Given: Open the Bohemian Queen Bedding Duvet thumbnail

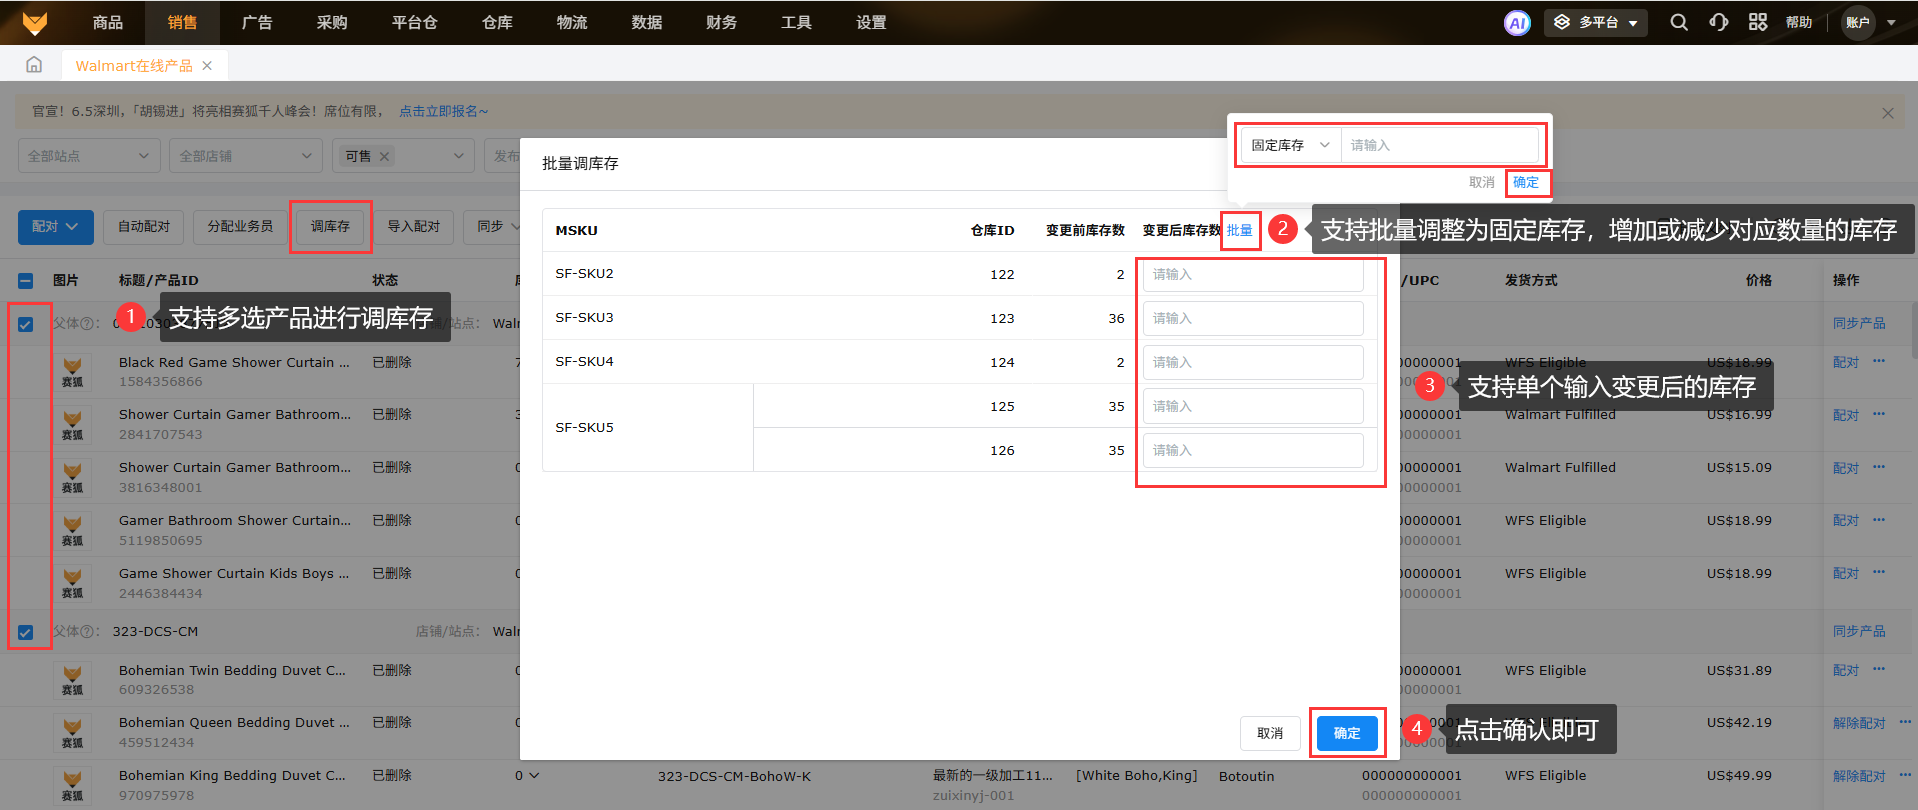Looking at the screenshot, I should 72,732.
